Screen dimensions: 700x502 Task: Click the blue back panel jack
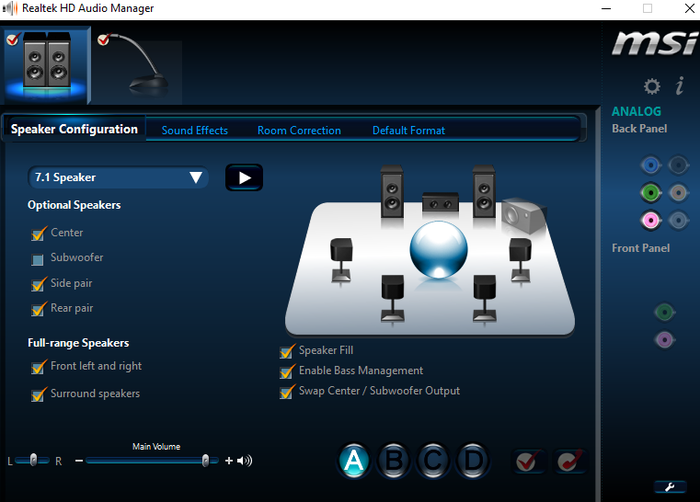(x=650, y=165)
